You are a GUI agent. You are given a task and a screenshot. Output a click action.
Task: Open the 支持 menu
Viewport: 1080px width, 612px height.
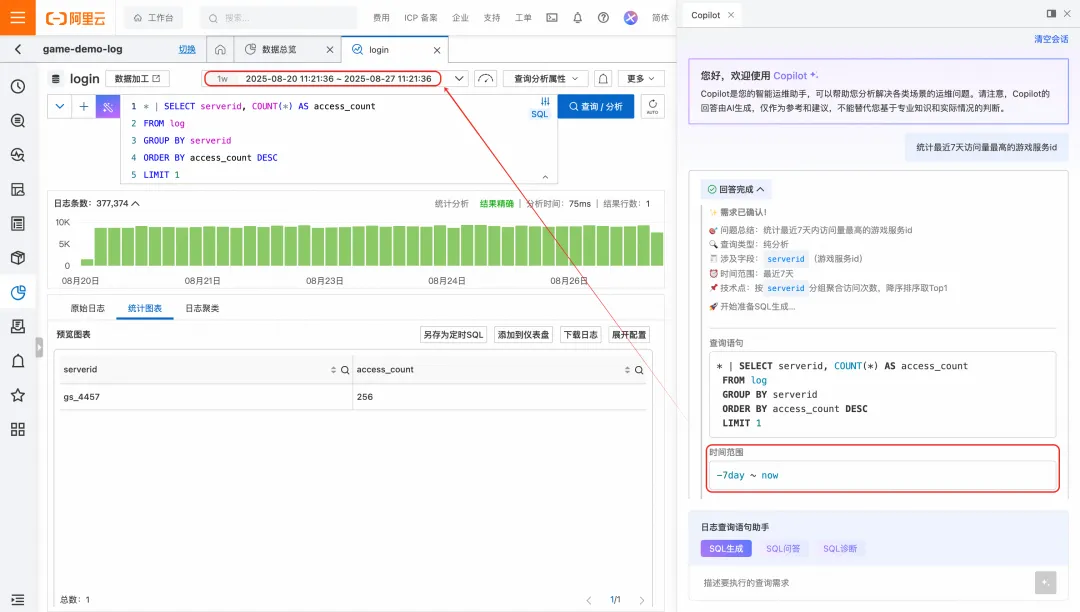pos(492,18)
